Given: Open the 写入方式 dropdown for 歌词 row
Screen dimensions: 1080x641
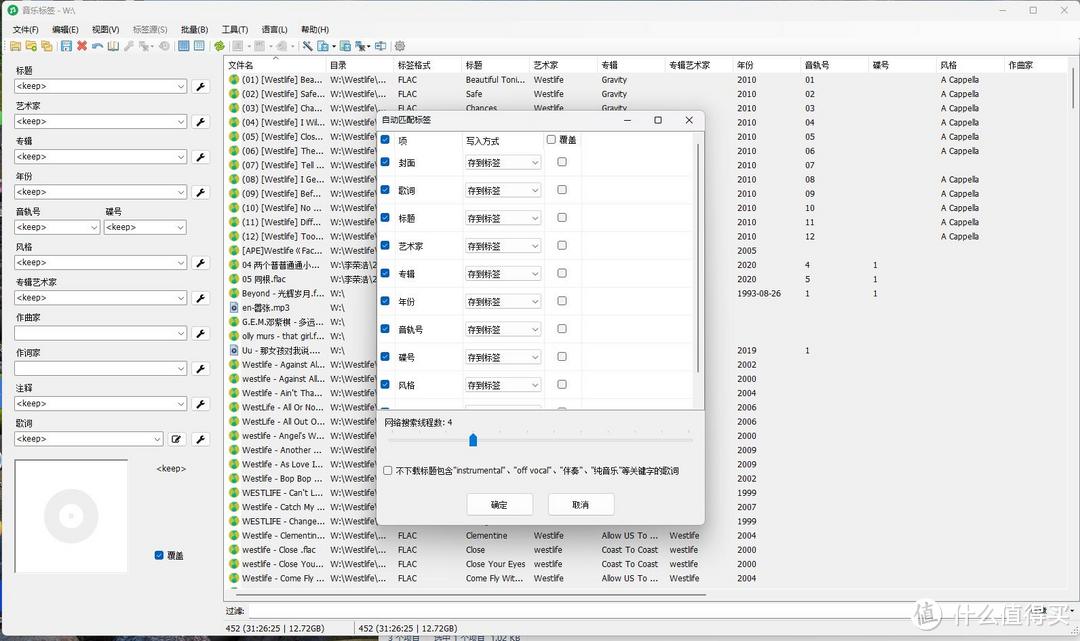Looking at the screenshot, I should coord(503,190).
